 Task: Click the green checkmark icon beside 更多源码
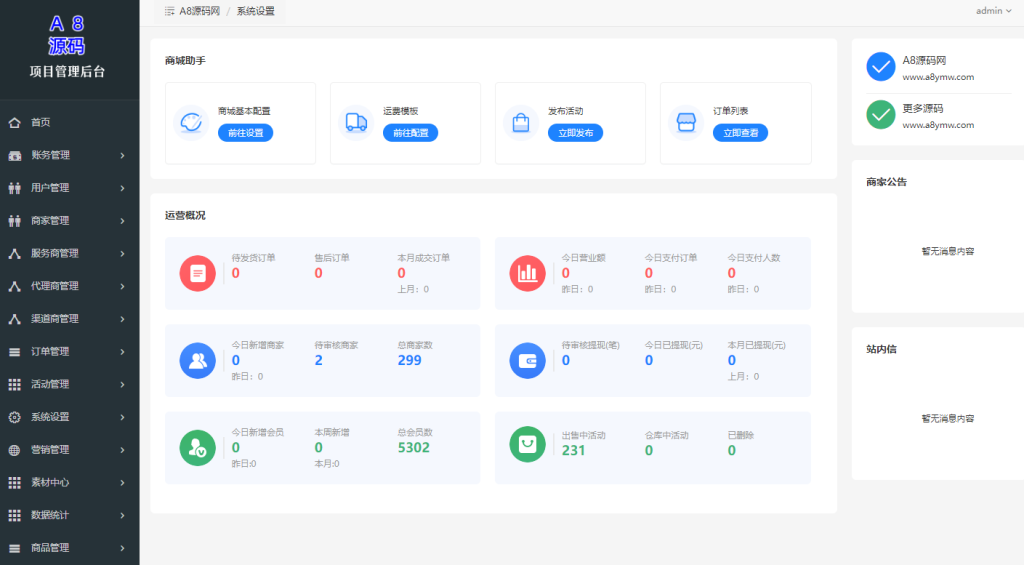(x=881, y=115)
